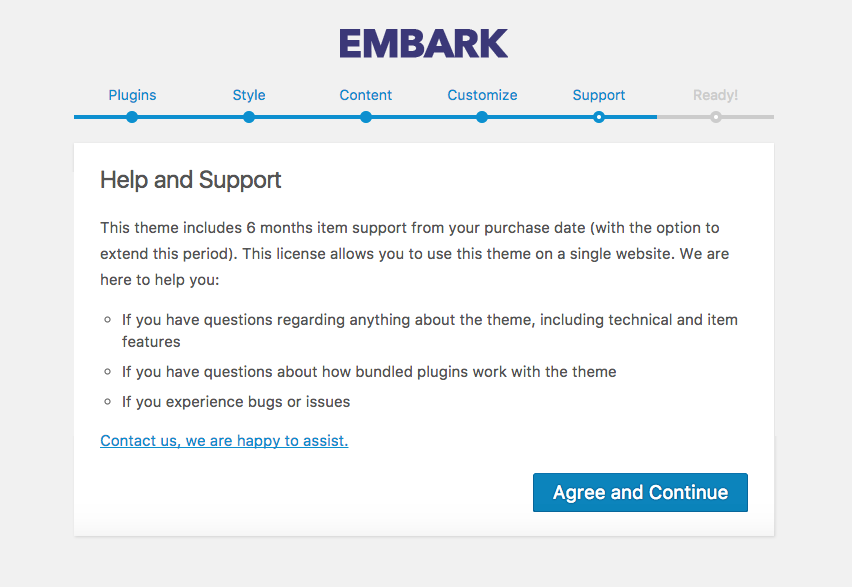
Task: Open the Style step label
Action: click(x=249, y=95)
